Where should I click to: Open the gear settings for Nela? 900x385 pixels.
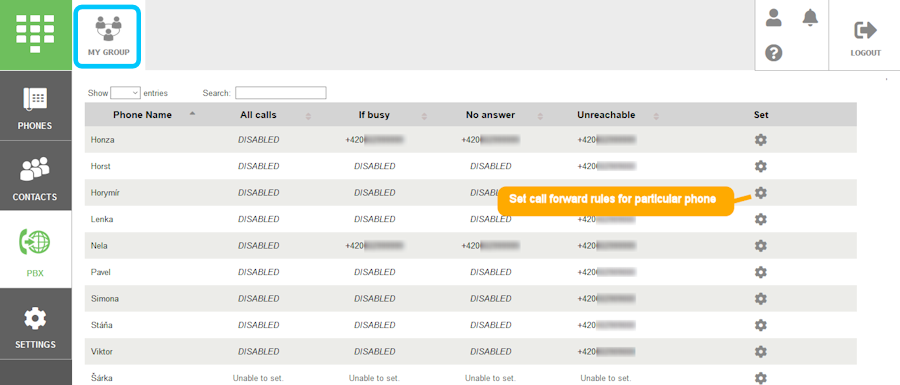point(761,246)
